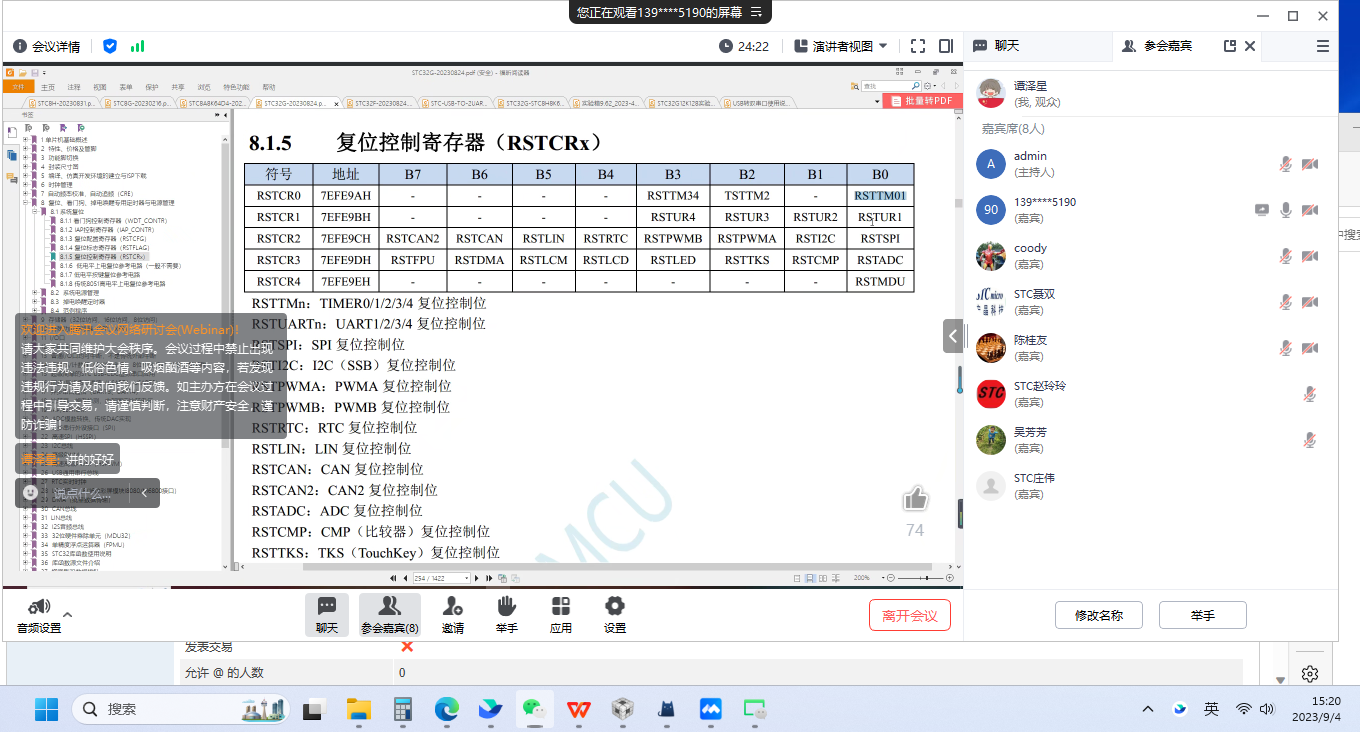Enter full screen mode in the meeting
The image size is (1360, 732).
click(918, 46)
